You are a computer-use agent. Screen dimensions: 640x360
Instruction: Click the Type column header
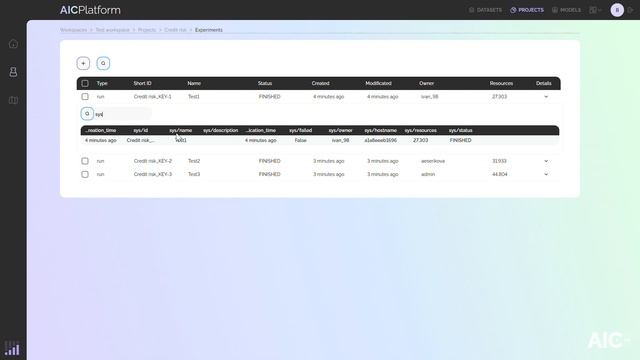pos(102,83)
